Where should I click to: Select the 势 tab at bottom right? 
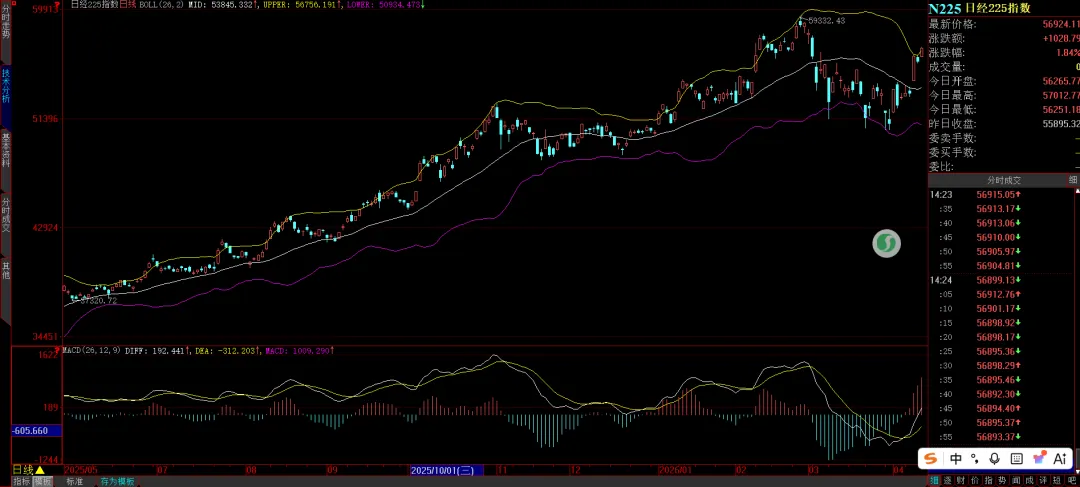tap(1004, 480)
